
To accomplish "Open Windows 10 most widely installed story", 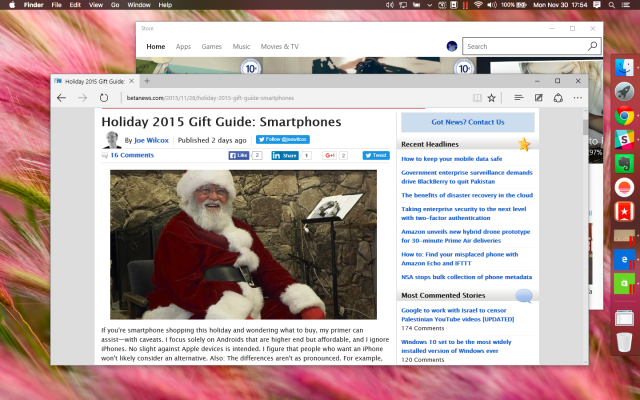I will (456, 346).
